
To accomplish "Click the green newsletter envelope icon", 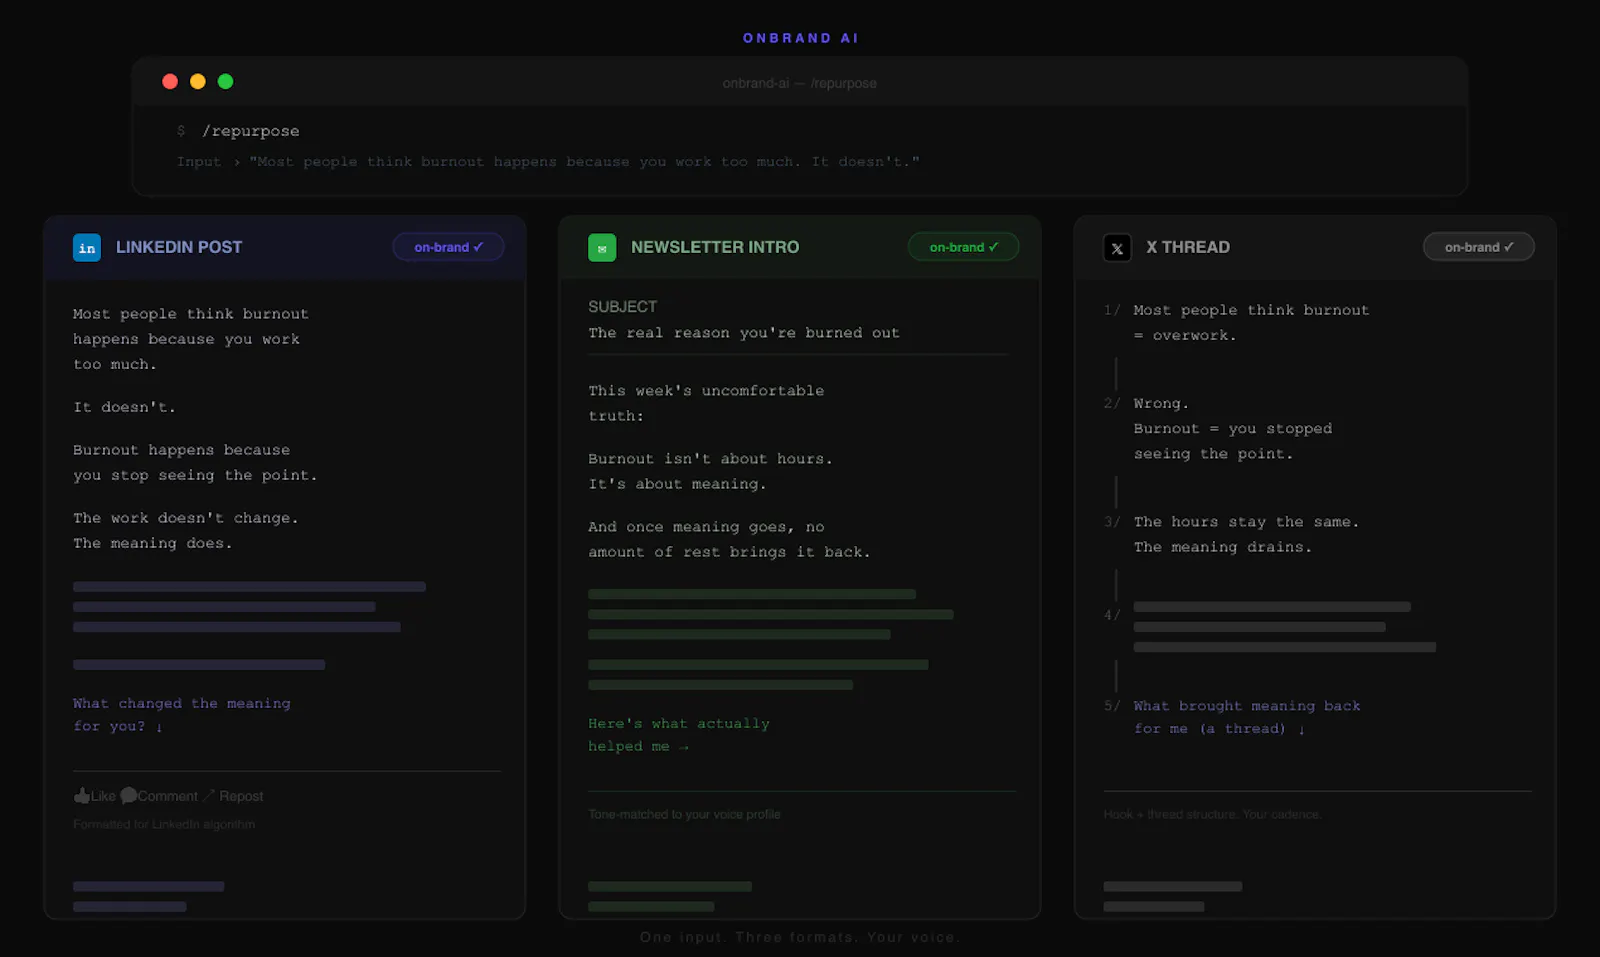I will (602, 247).
